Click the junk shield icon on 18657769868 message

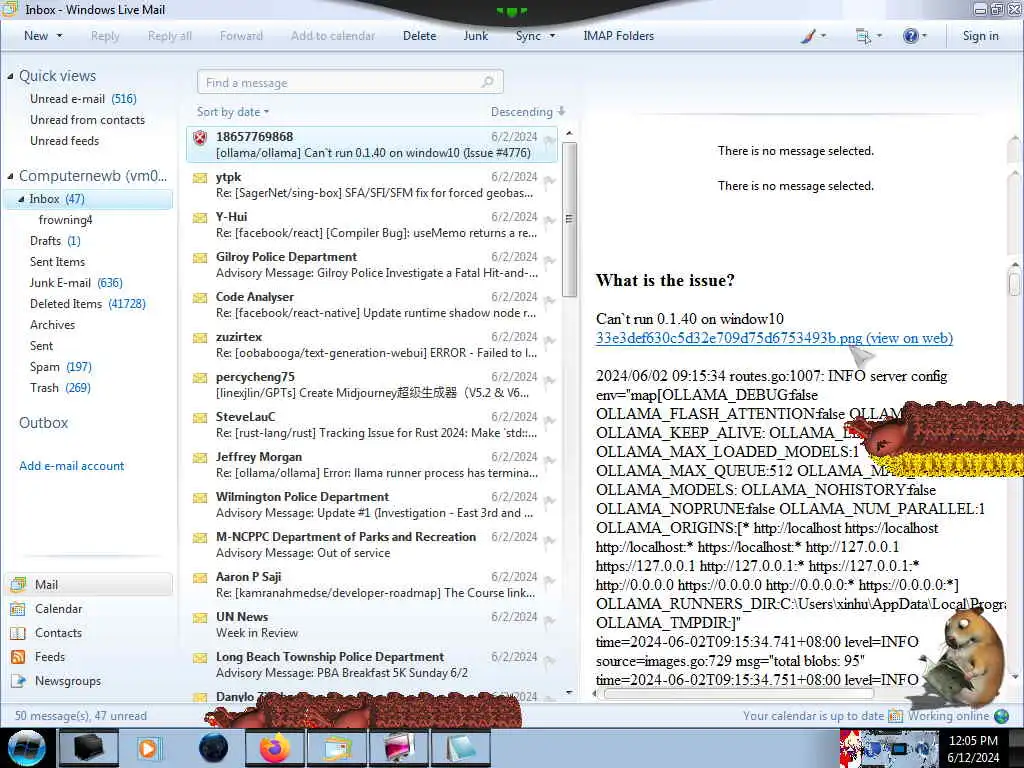[200, 137]
